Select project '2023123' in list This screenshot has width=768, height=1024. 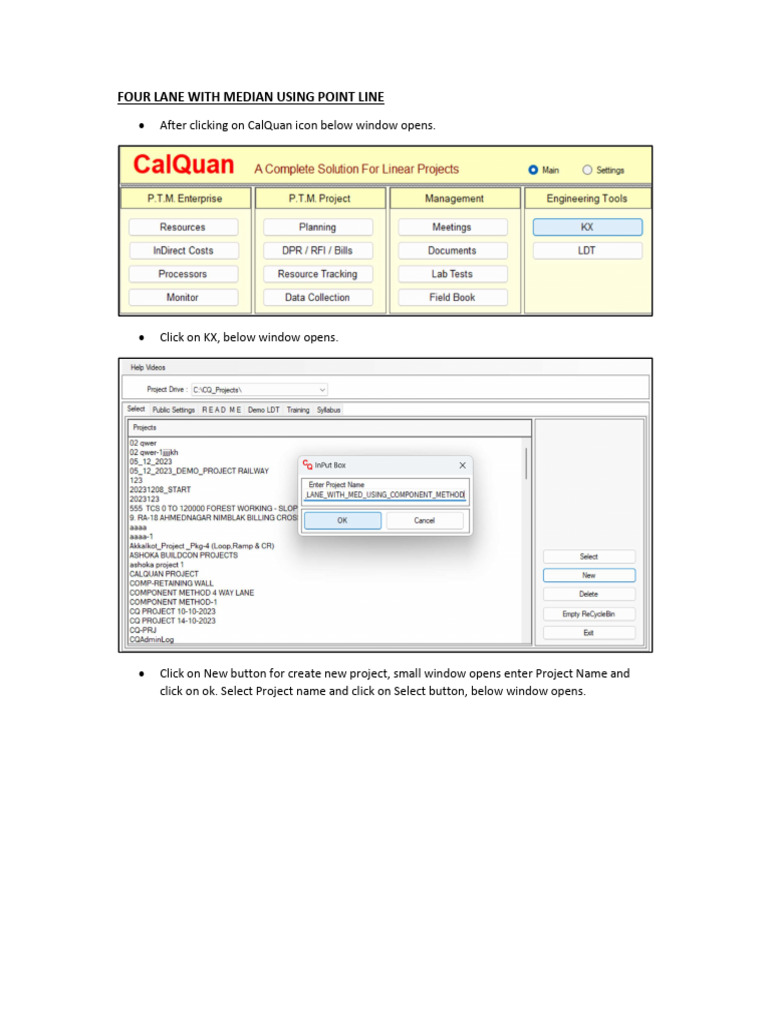tap(144, 499)
